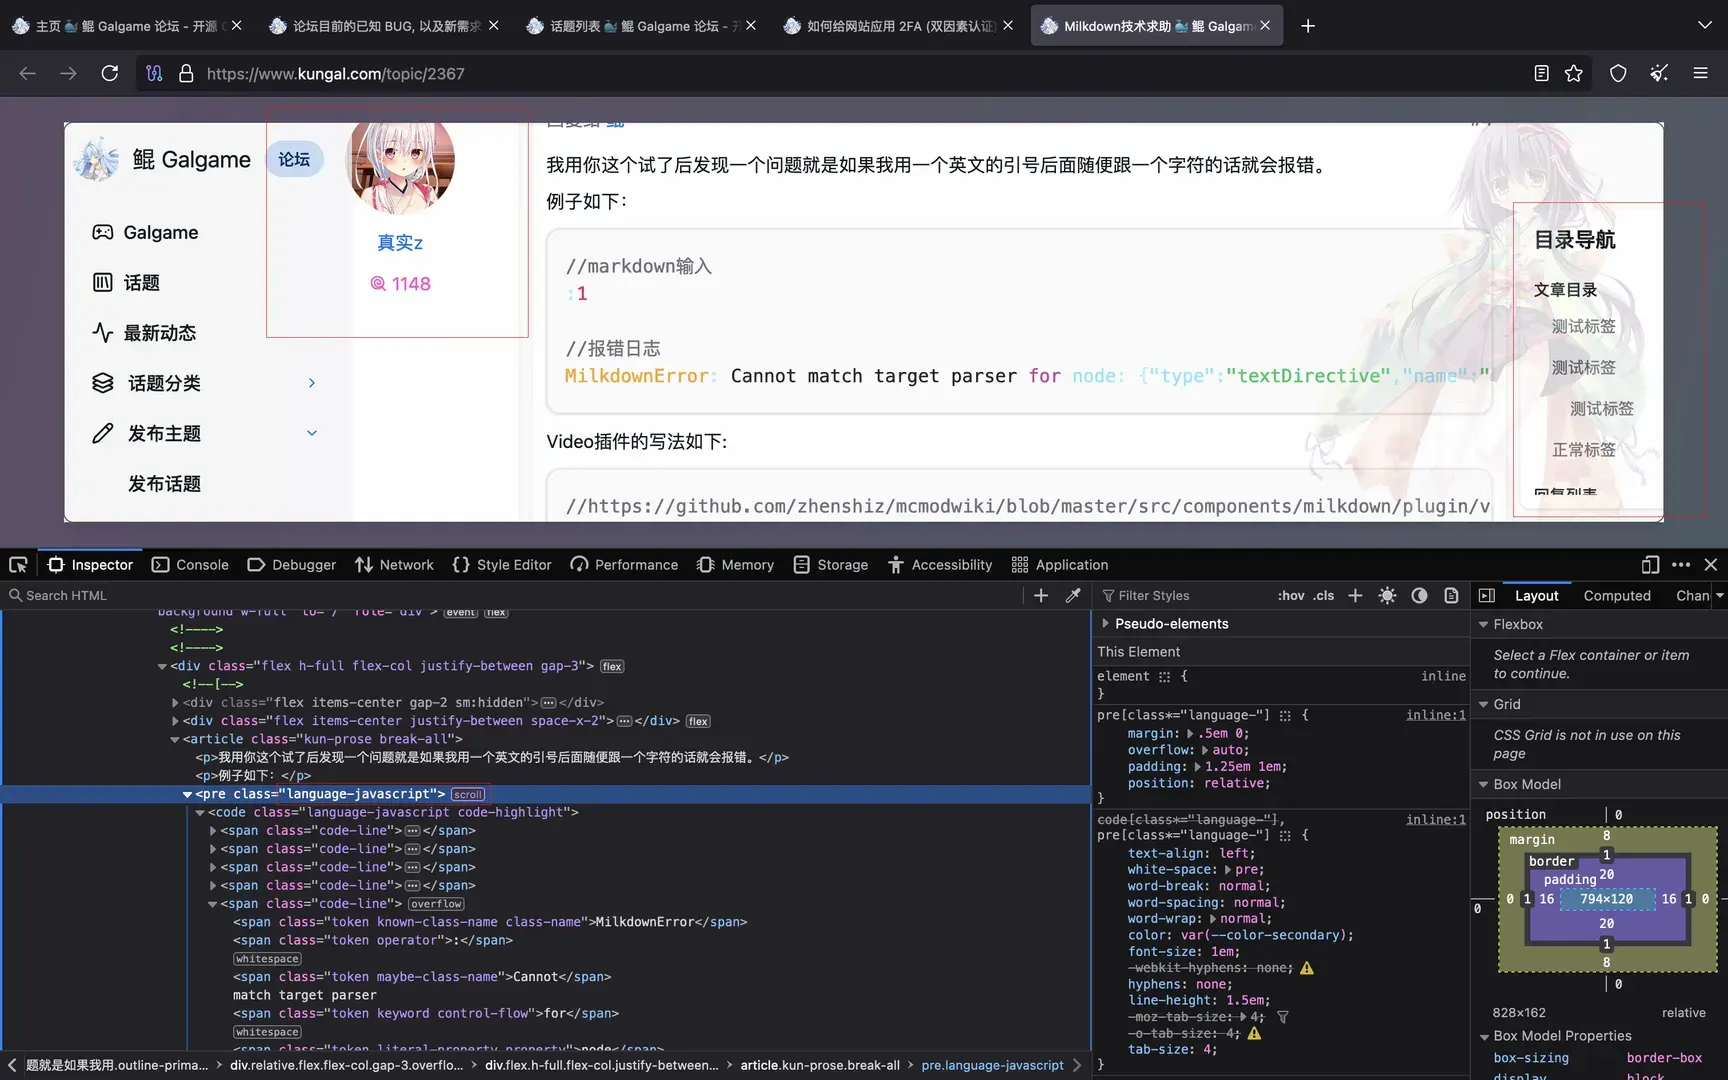Toggle dark color scheme simulation
This screenshot has width=1728, height=1080.
[1419, 595]
